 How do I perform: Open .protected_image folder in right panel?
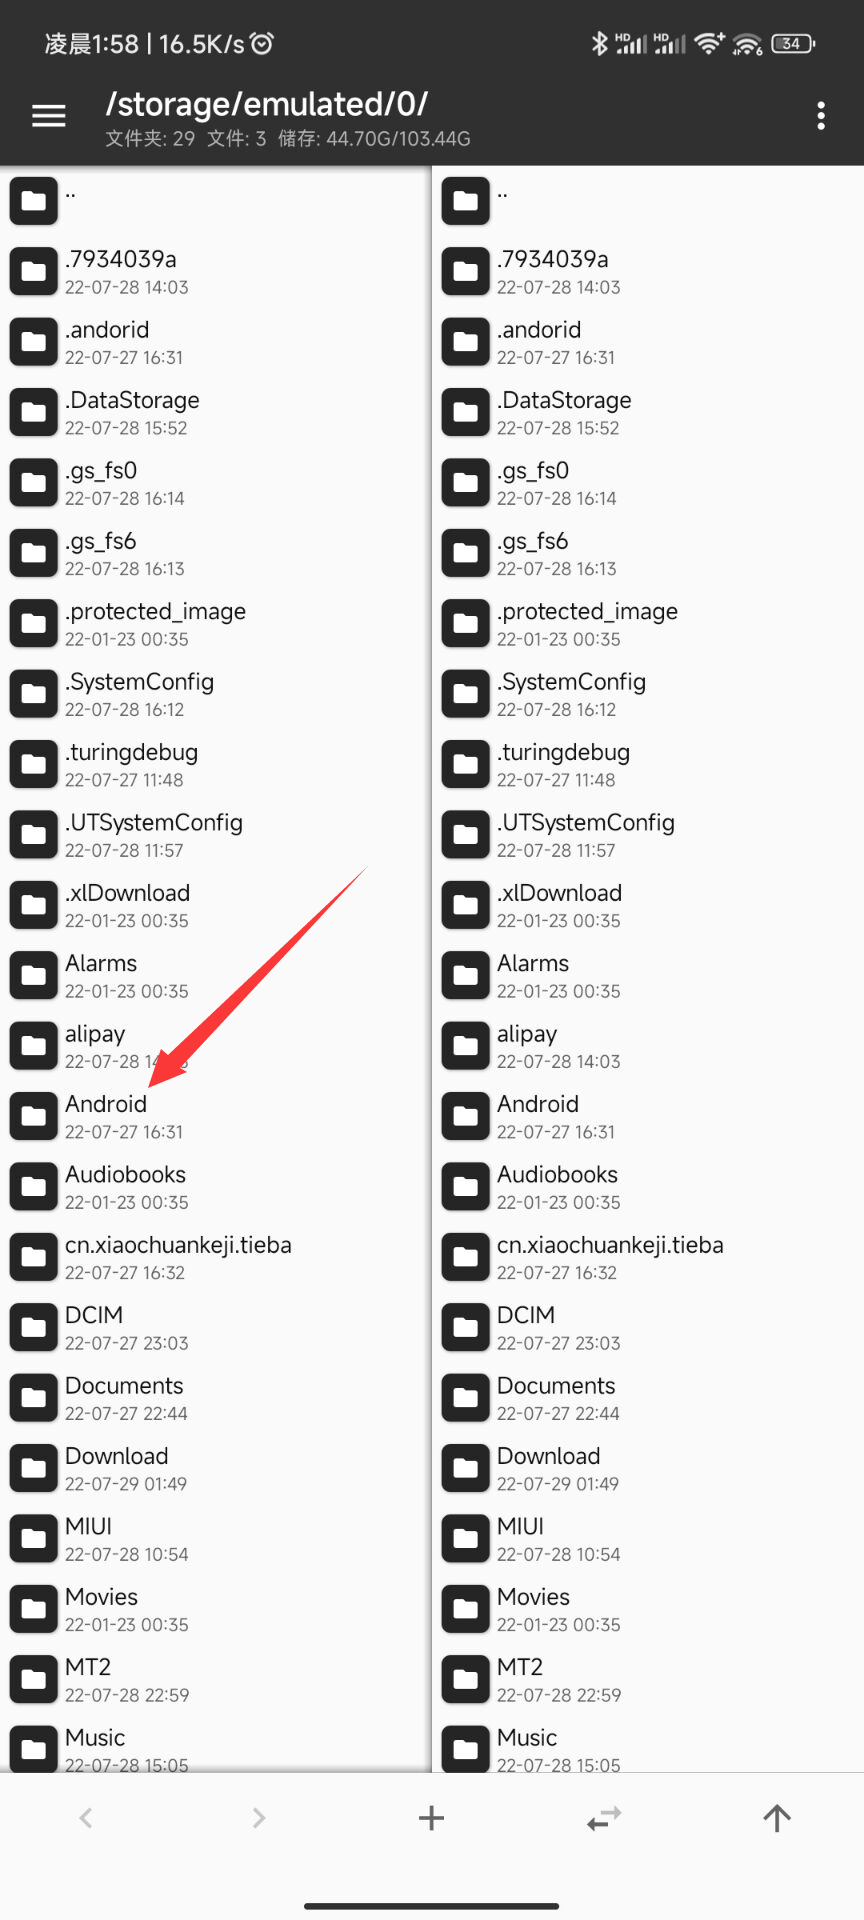tap(648, 623)
